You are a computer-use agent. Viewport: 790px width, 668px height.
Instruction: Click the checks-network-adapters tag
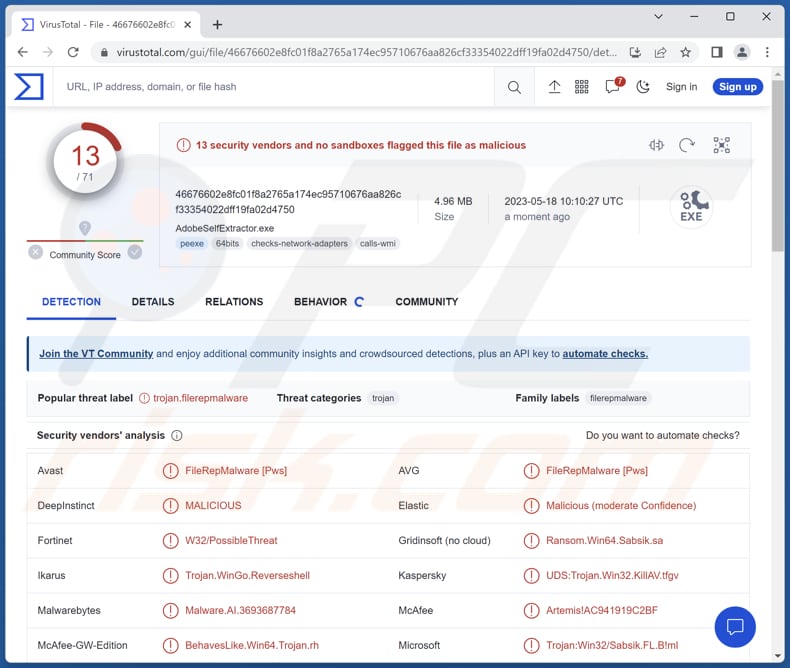pos(299,243)
